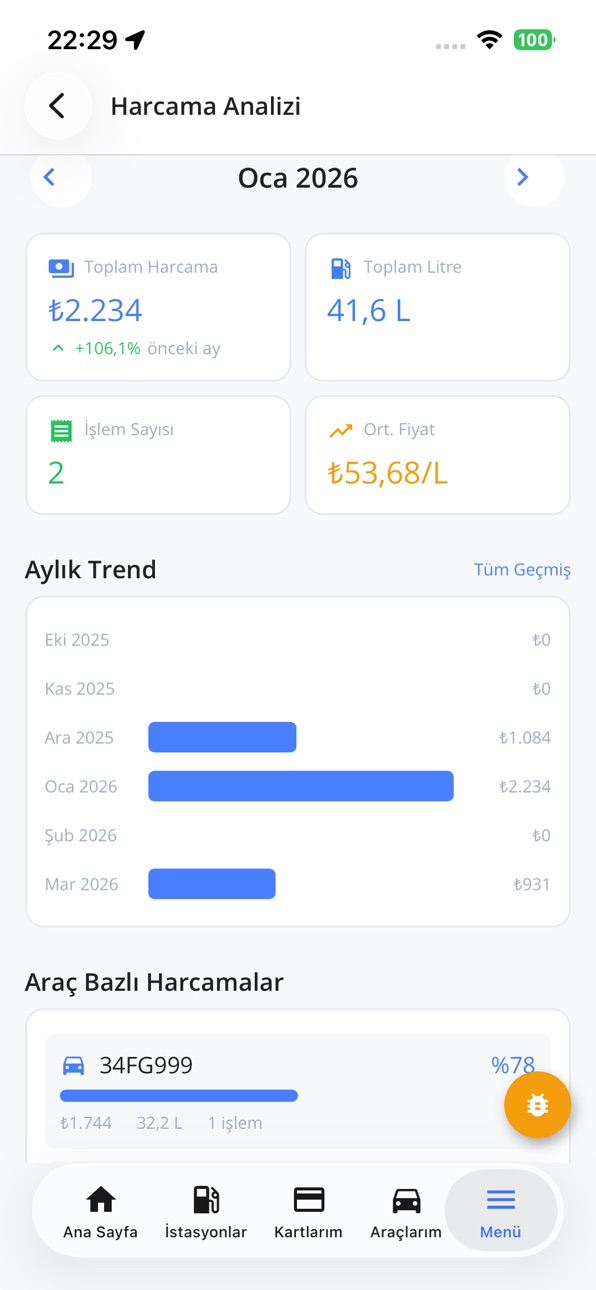
Task: Open Ana Sayfa home tab
Action: pos(101,1211)
